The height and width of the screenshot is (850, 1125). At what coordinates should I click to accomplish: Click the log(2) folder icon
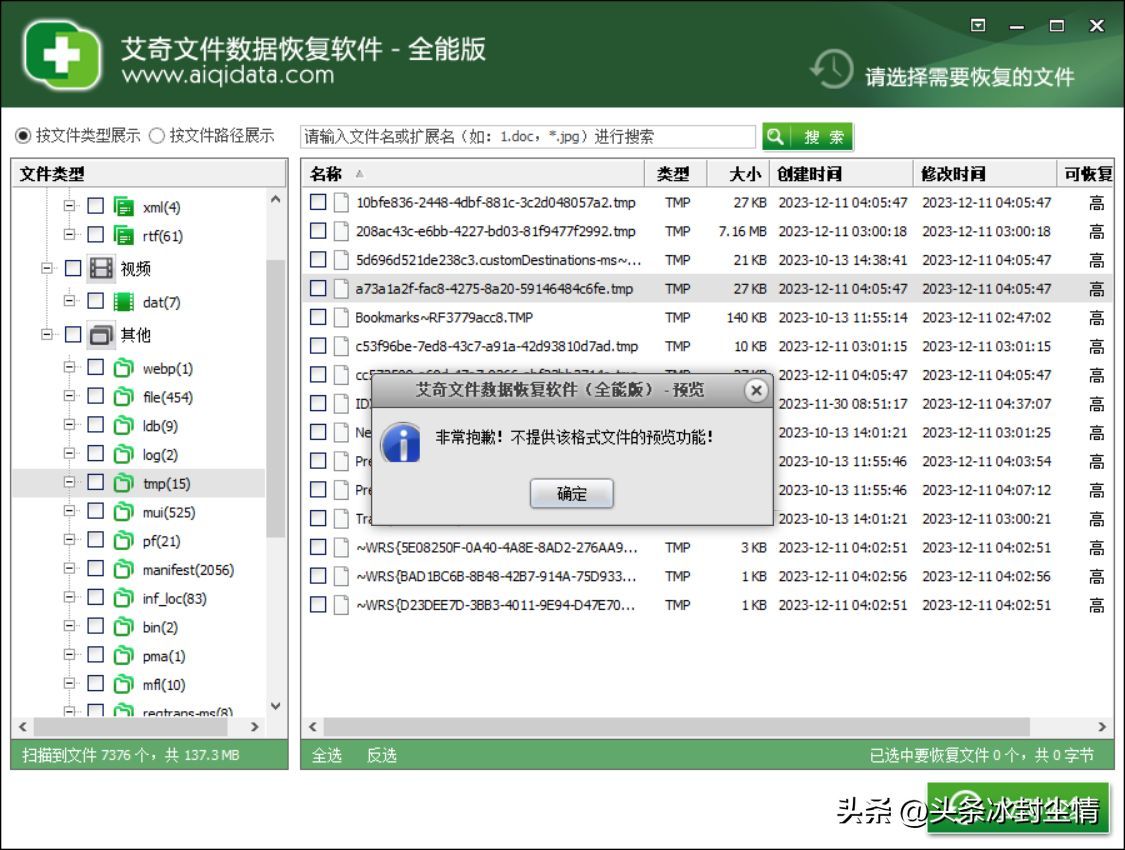(x=123, y=454)
